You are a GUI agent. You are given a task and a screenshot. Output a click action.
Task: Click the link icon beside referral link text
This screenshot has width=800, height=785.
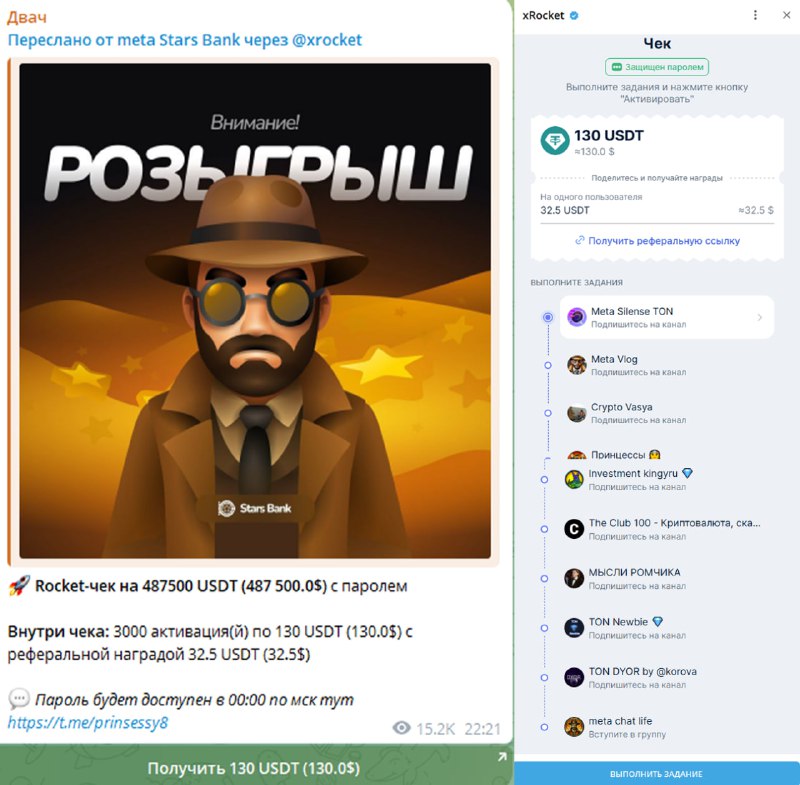(x=580, y=240)
